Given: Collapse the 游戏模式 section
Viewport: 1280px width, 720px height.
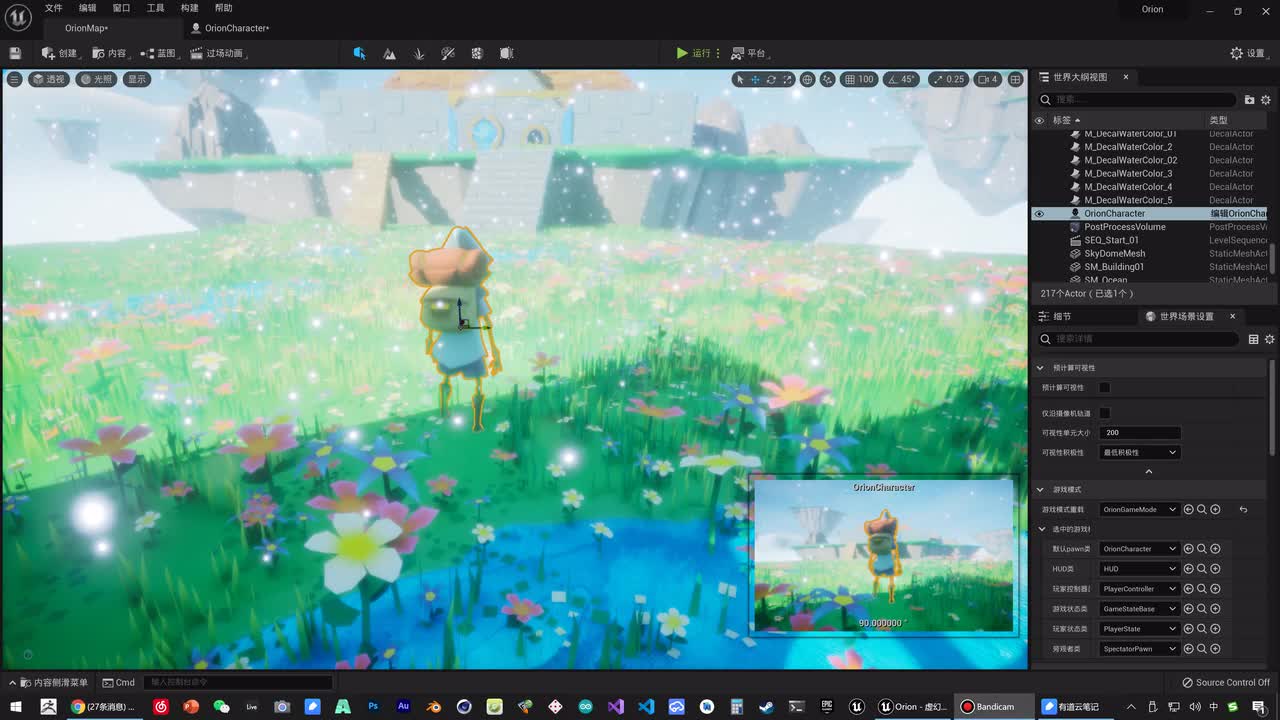Looking at the screenshot, I should coord(1040,489).
